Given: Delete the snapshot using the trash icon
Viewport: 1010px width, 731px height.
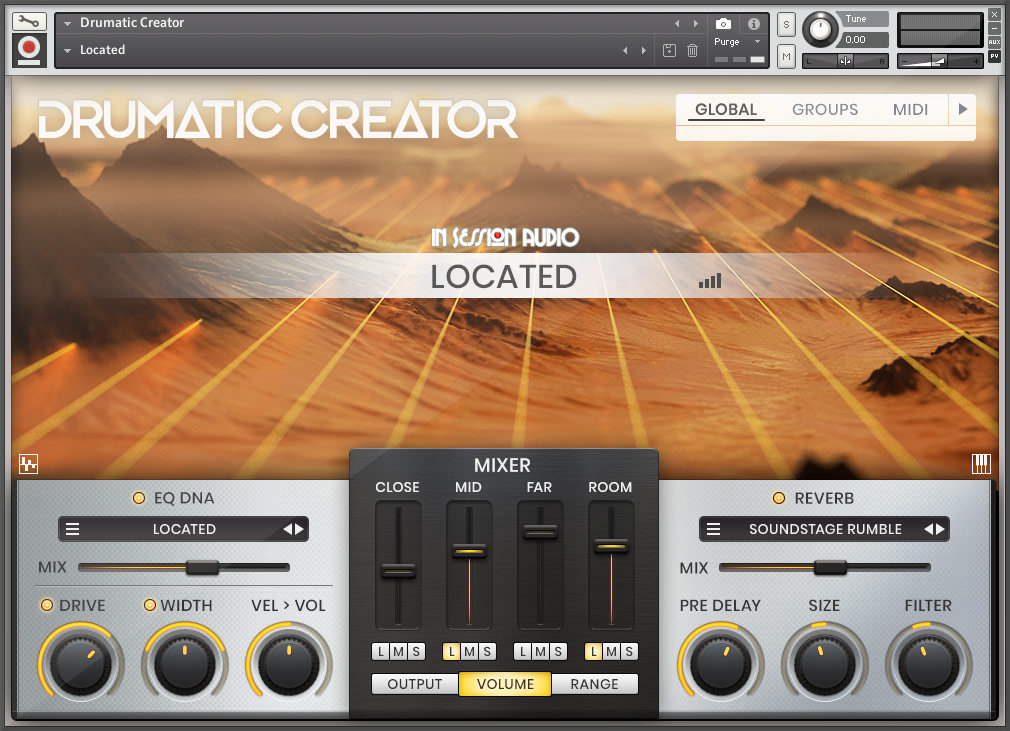Looking at the screenshot, I should pos(693,50).
